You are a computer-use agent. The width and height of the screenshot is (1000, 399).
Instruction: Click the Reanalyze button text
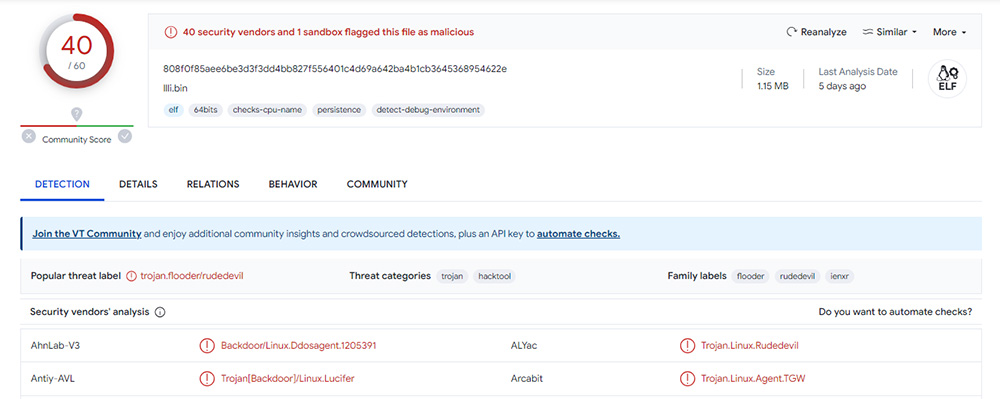[823, 32]
